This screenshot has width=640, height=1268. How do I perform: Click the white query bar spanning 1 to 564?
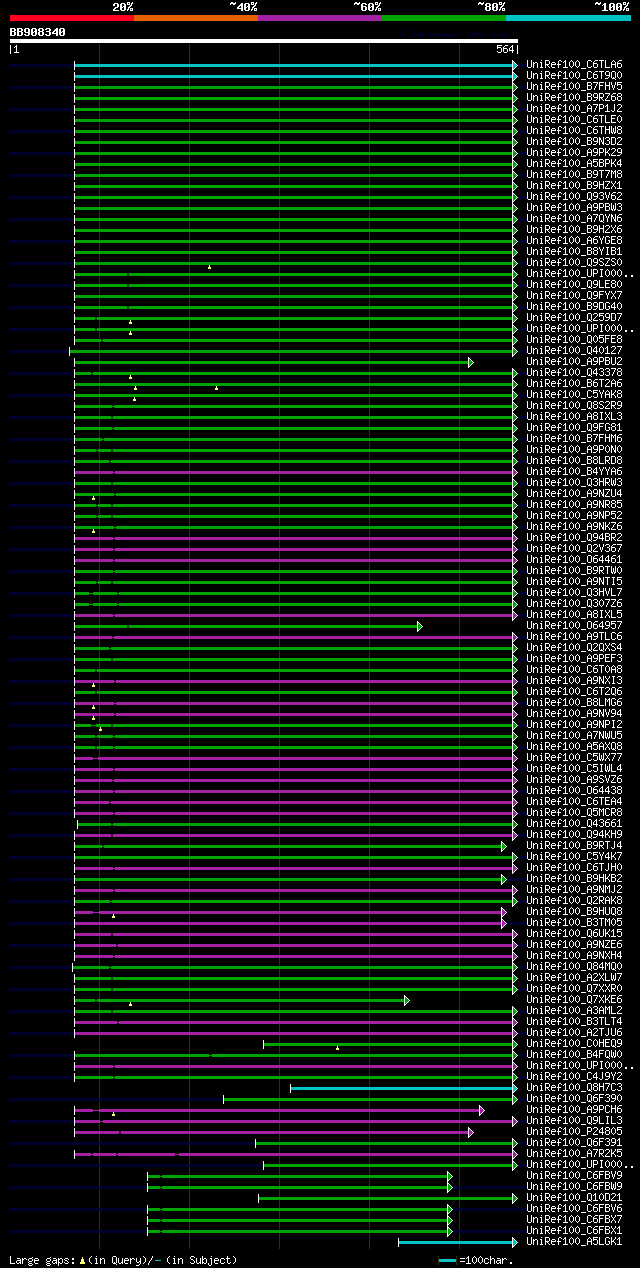264,41
